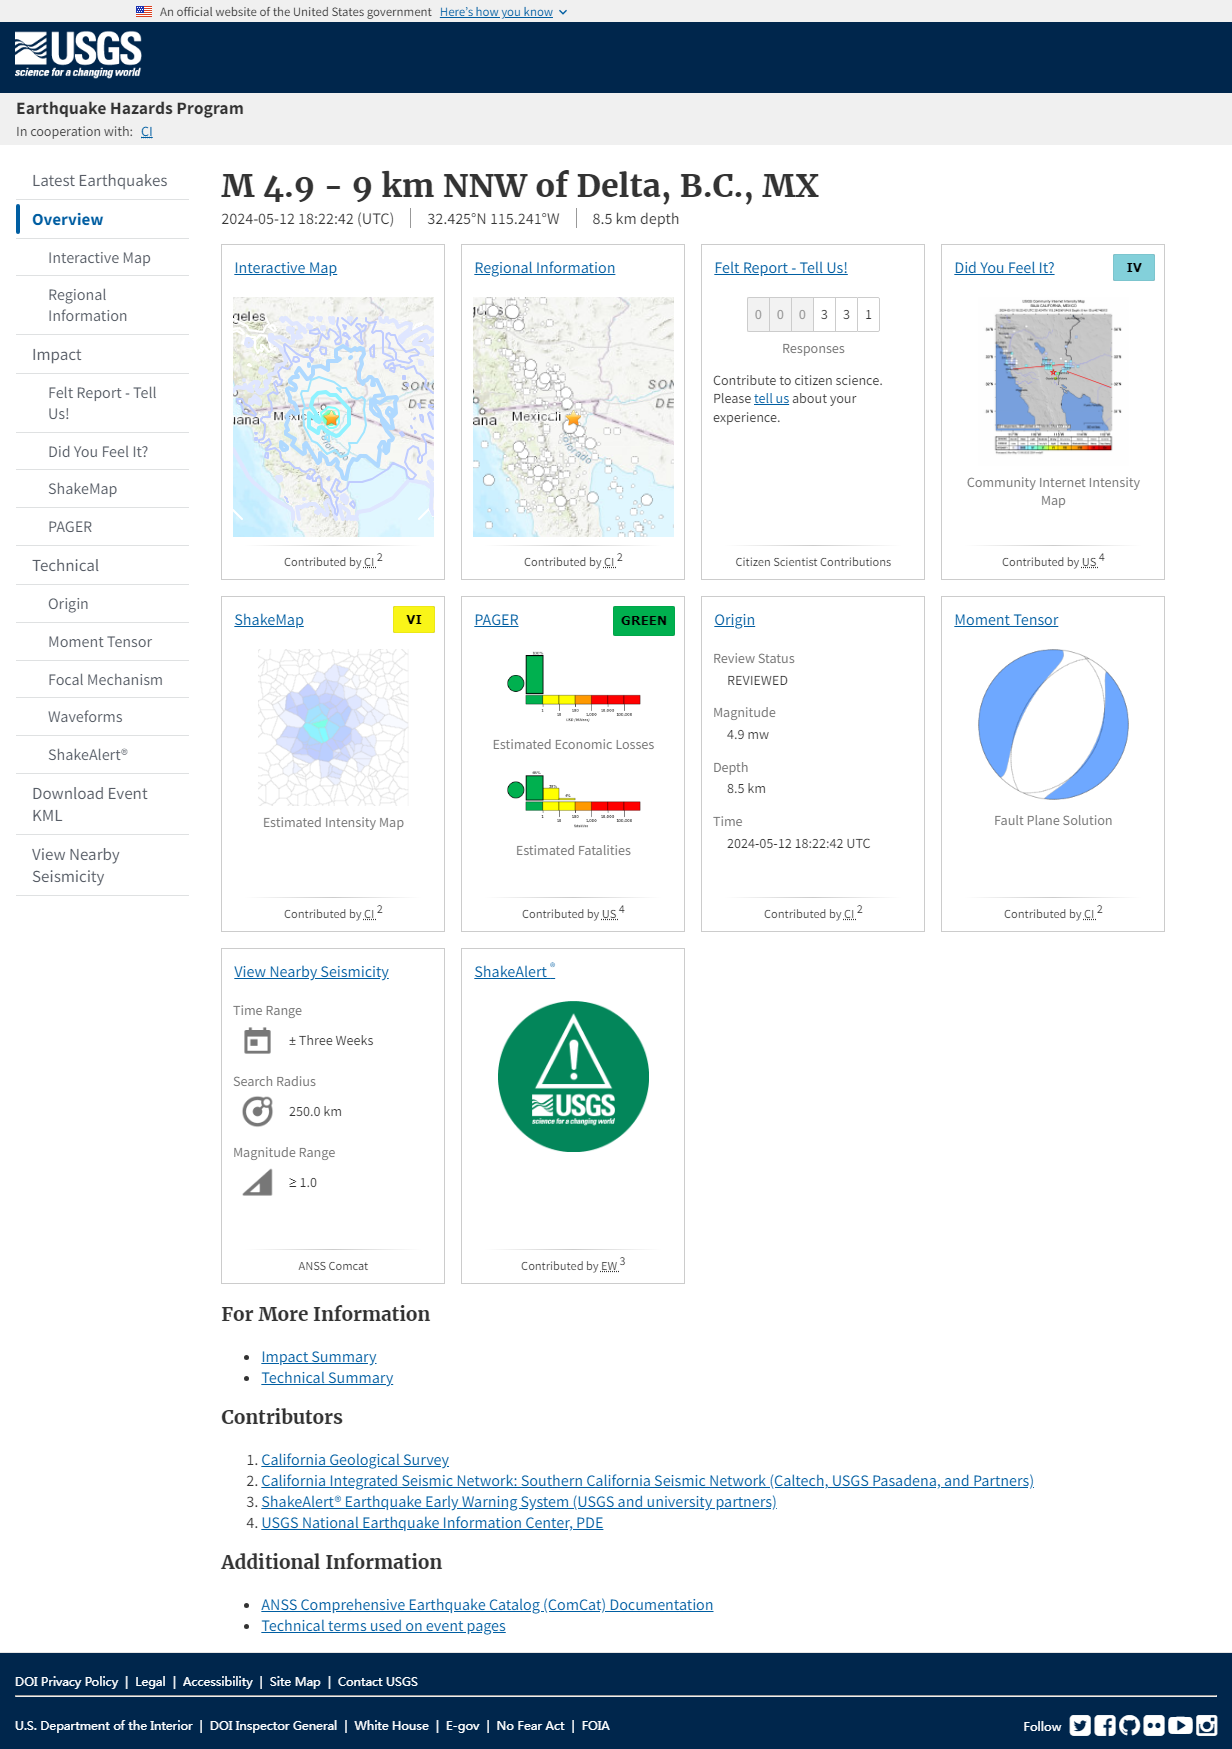
Task: Open Contact USGS footer link
Action: pyautogui.click(x=378, y=1682)
